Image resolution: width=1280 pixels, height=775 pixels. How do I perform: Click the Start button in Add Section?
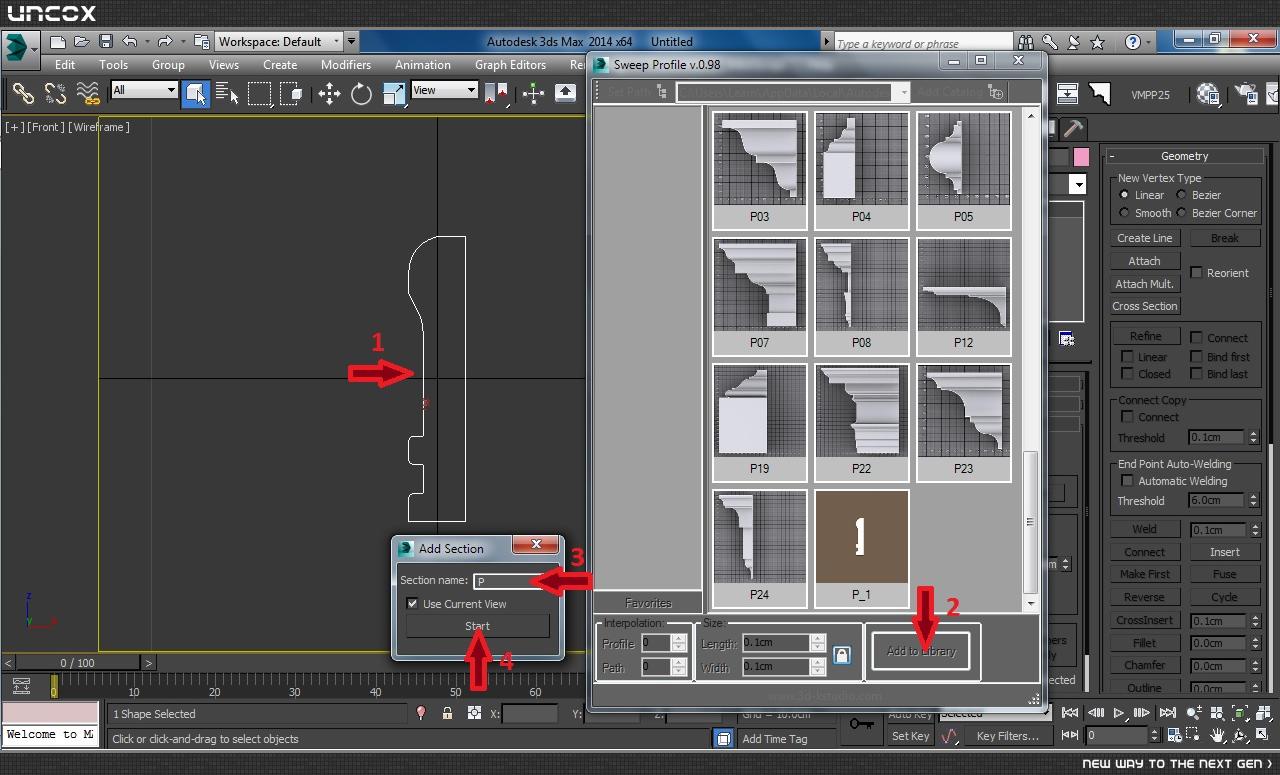pos(477,626)
